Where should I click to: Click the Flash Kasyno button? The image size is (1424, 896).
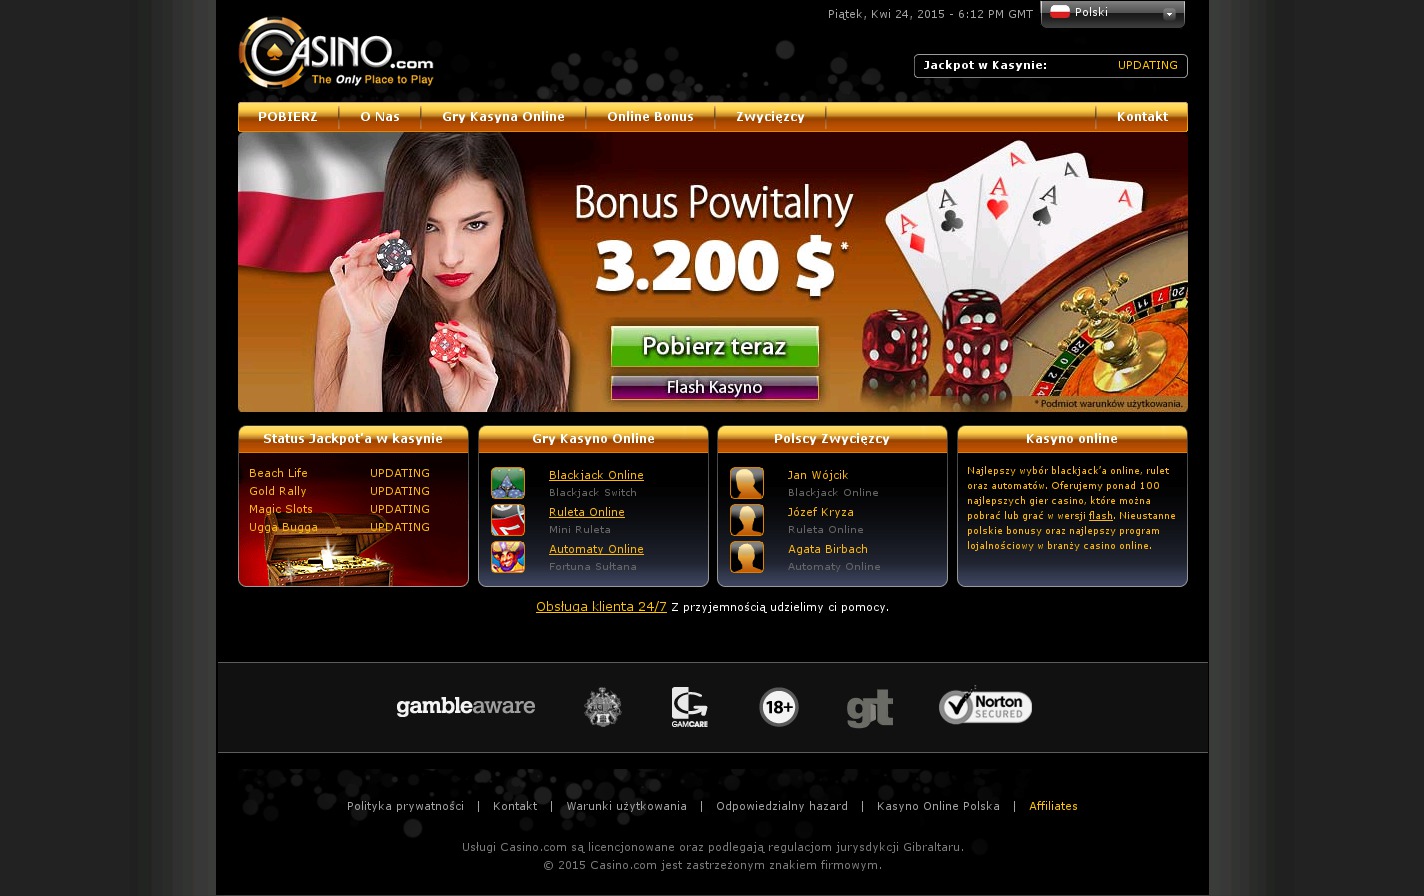point(715,388)
